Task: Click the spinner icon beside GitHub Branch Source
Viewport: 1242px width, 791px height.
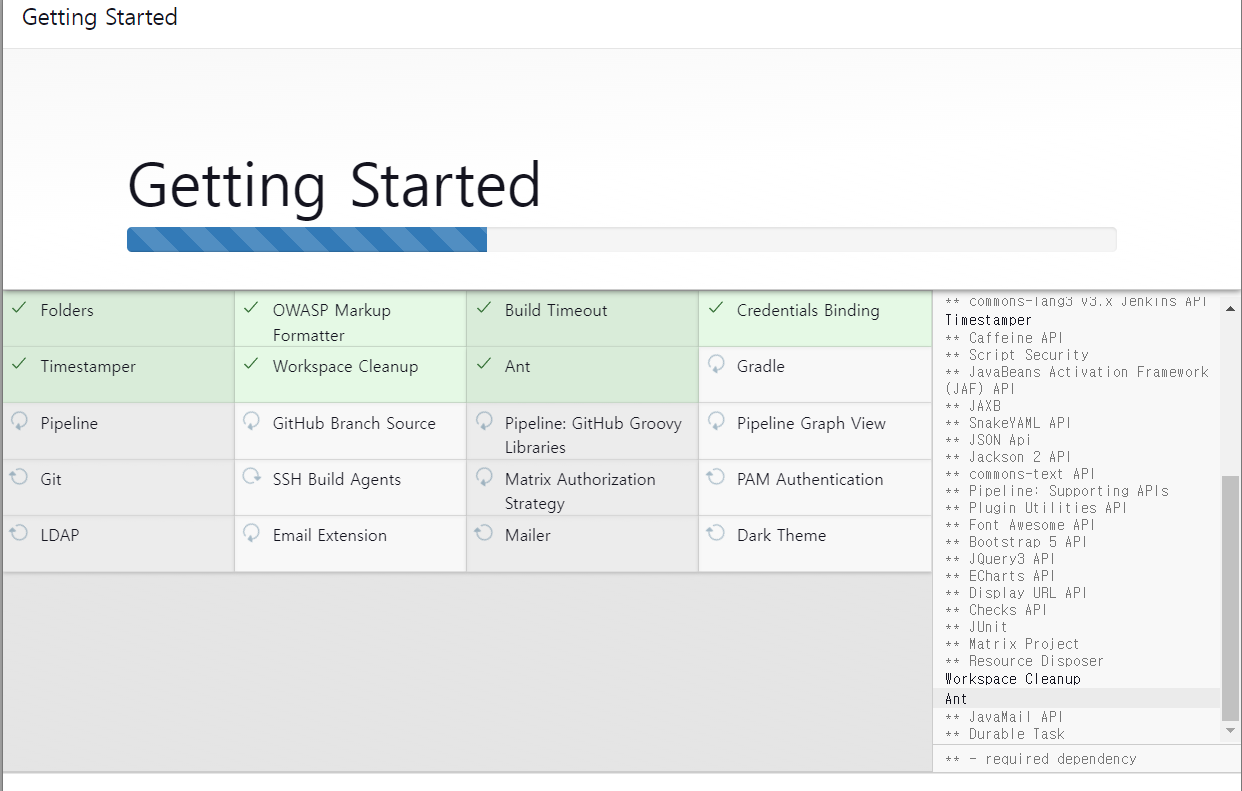Action: 252,421
